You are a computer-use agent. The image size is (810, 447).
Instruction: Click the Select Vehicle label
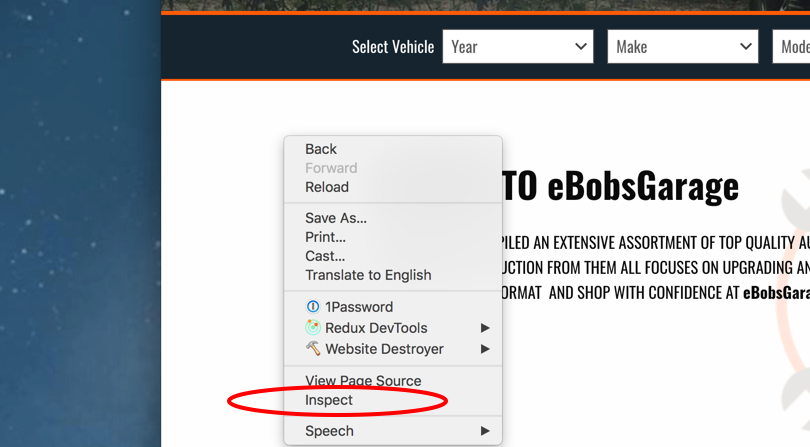[393, 47]
